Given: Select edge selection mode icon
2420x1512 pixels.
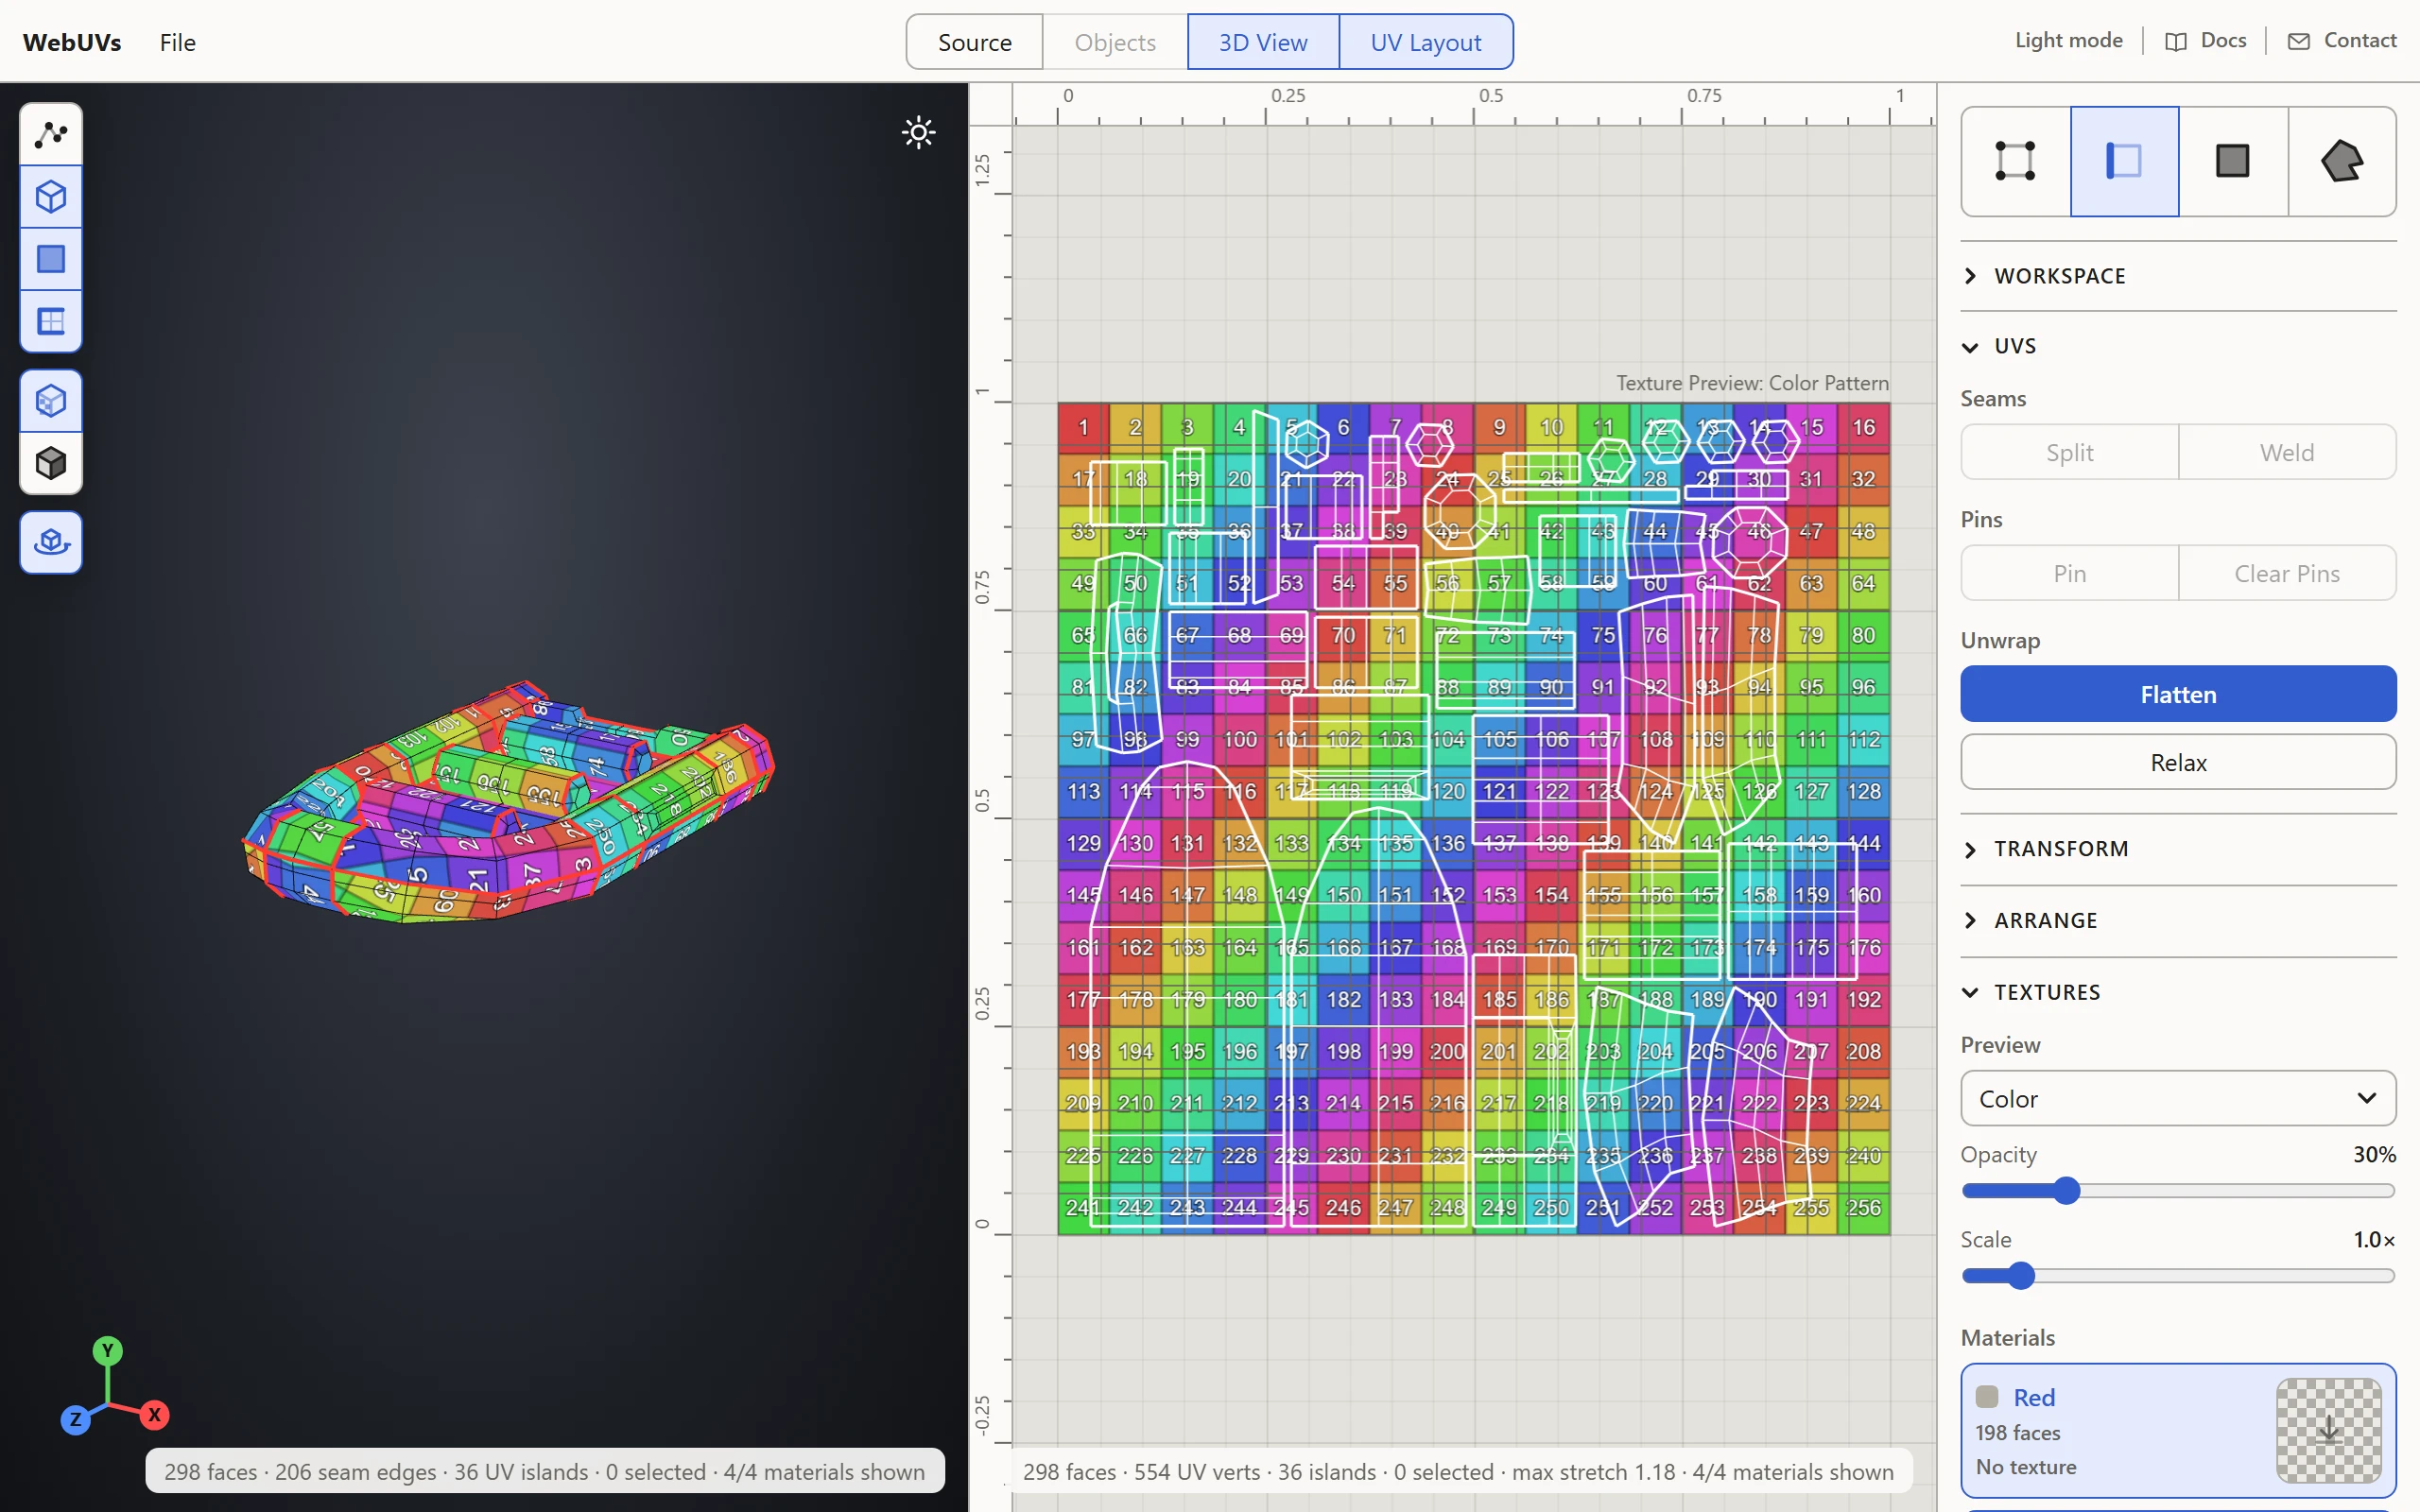Looking at the screenshot, I should click(x=2124, y=161).
